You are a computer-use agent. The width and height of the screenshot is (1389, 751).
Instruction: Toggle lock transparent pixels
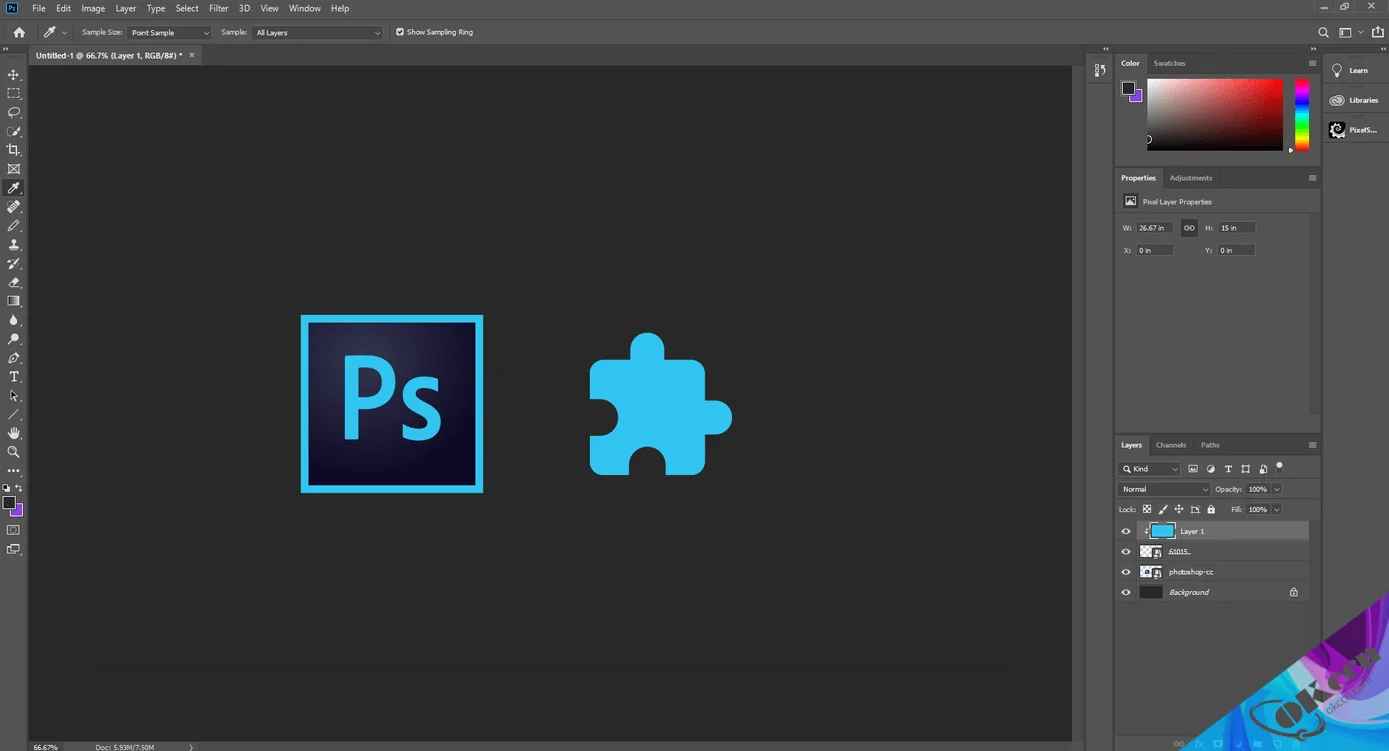click(1147, 510)
